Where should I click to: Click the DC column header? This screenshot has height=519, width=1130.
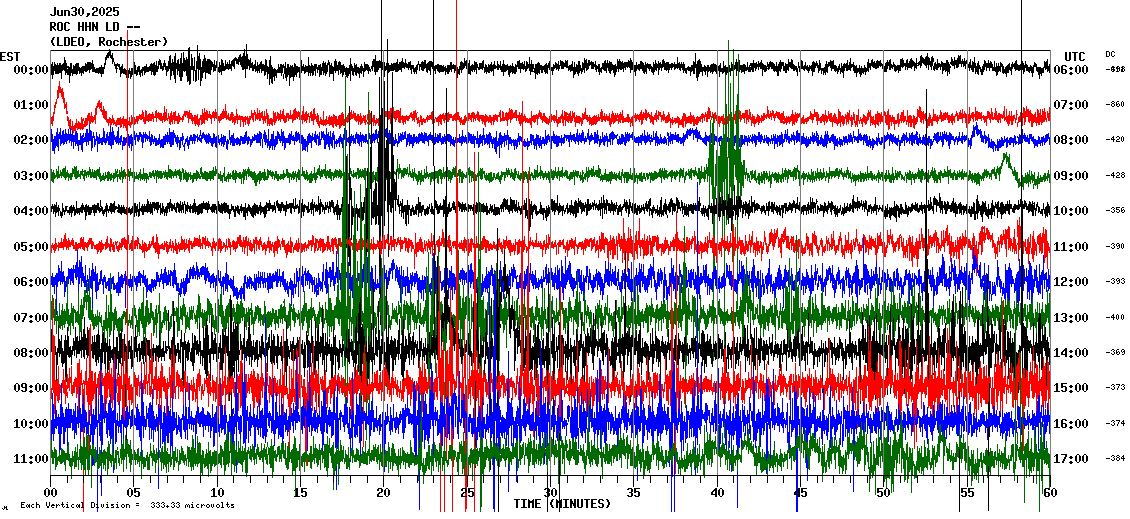pos(1110,54)
